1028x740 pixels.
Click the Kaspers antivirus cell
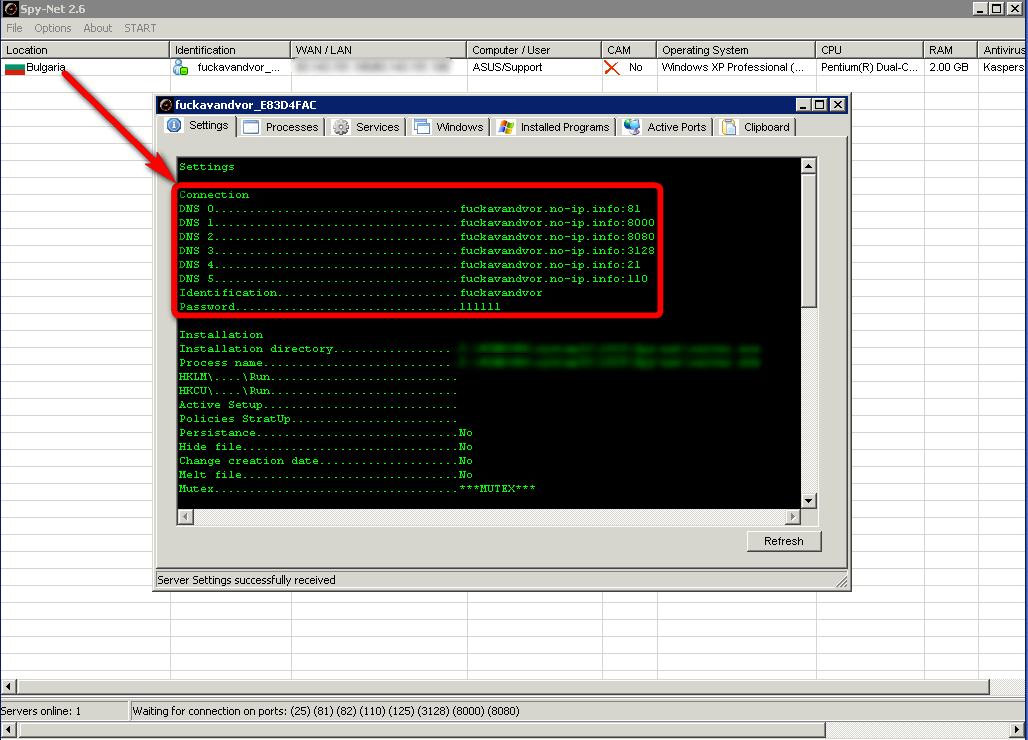pyautogui.click(x=1003, y=68)
